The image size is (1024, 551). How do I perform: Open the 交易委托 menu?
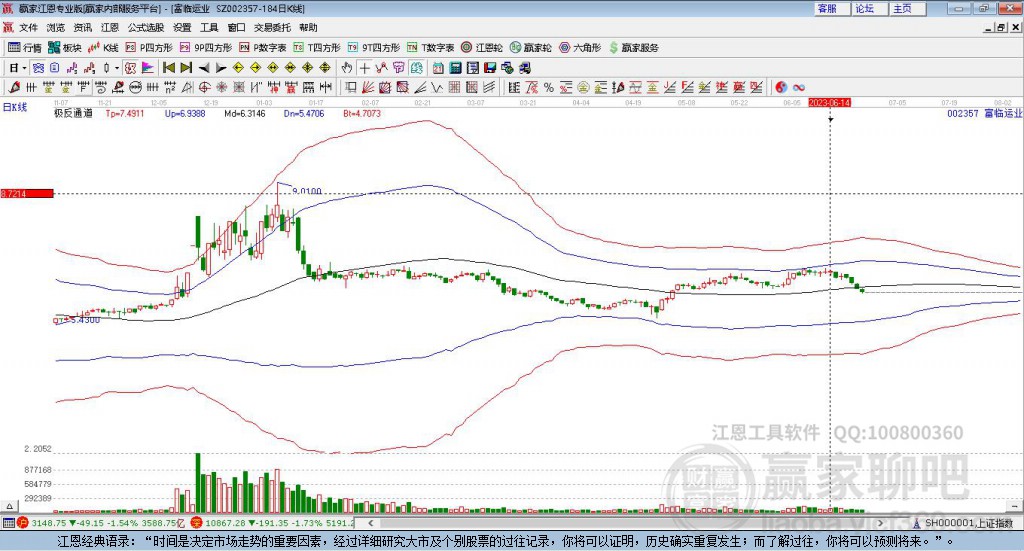pyautogui.click(x=272, y=27)
